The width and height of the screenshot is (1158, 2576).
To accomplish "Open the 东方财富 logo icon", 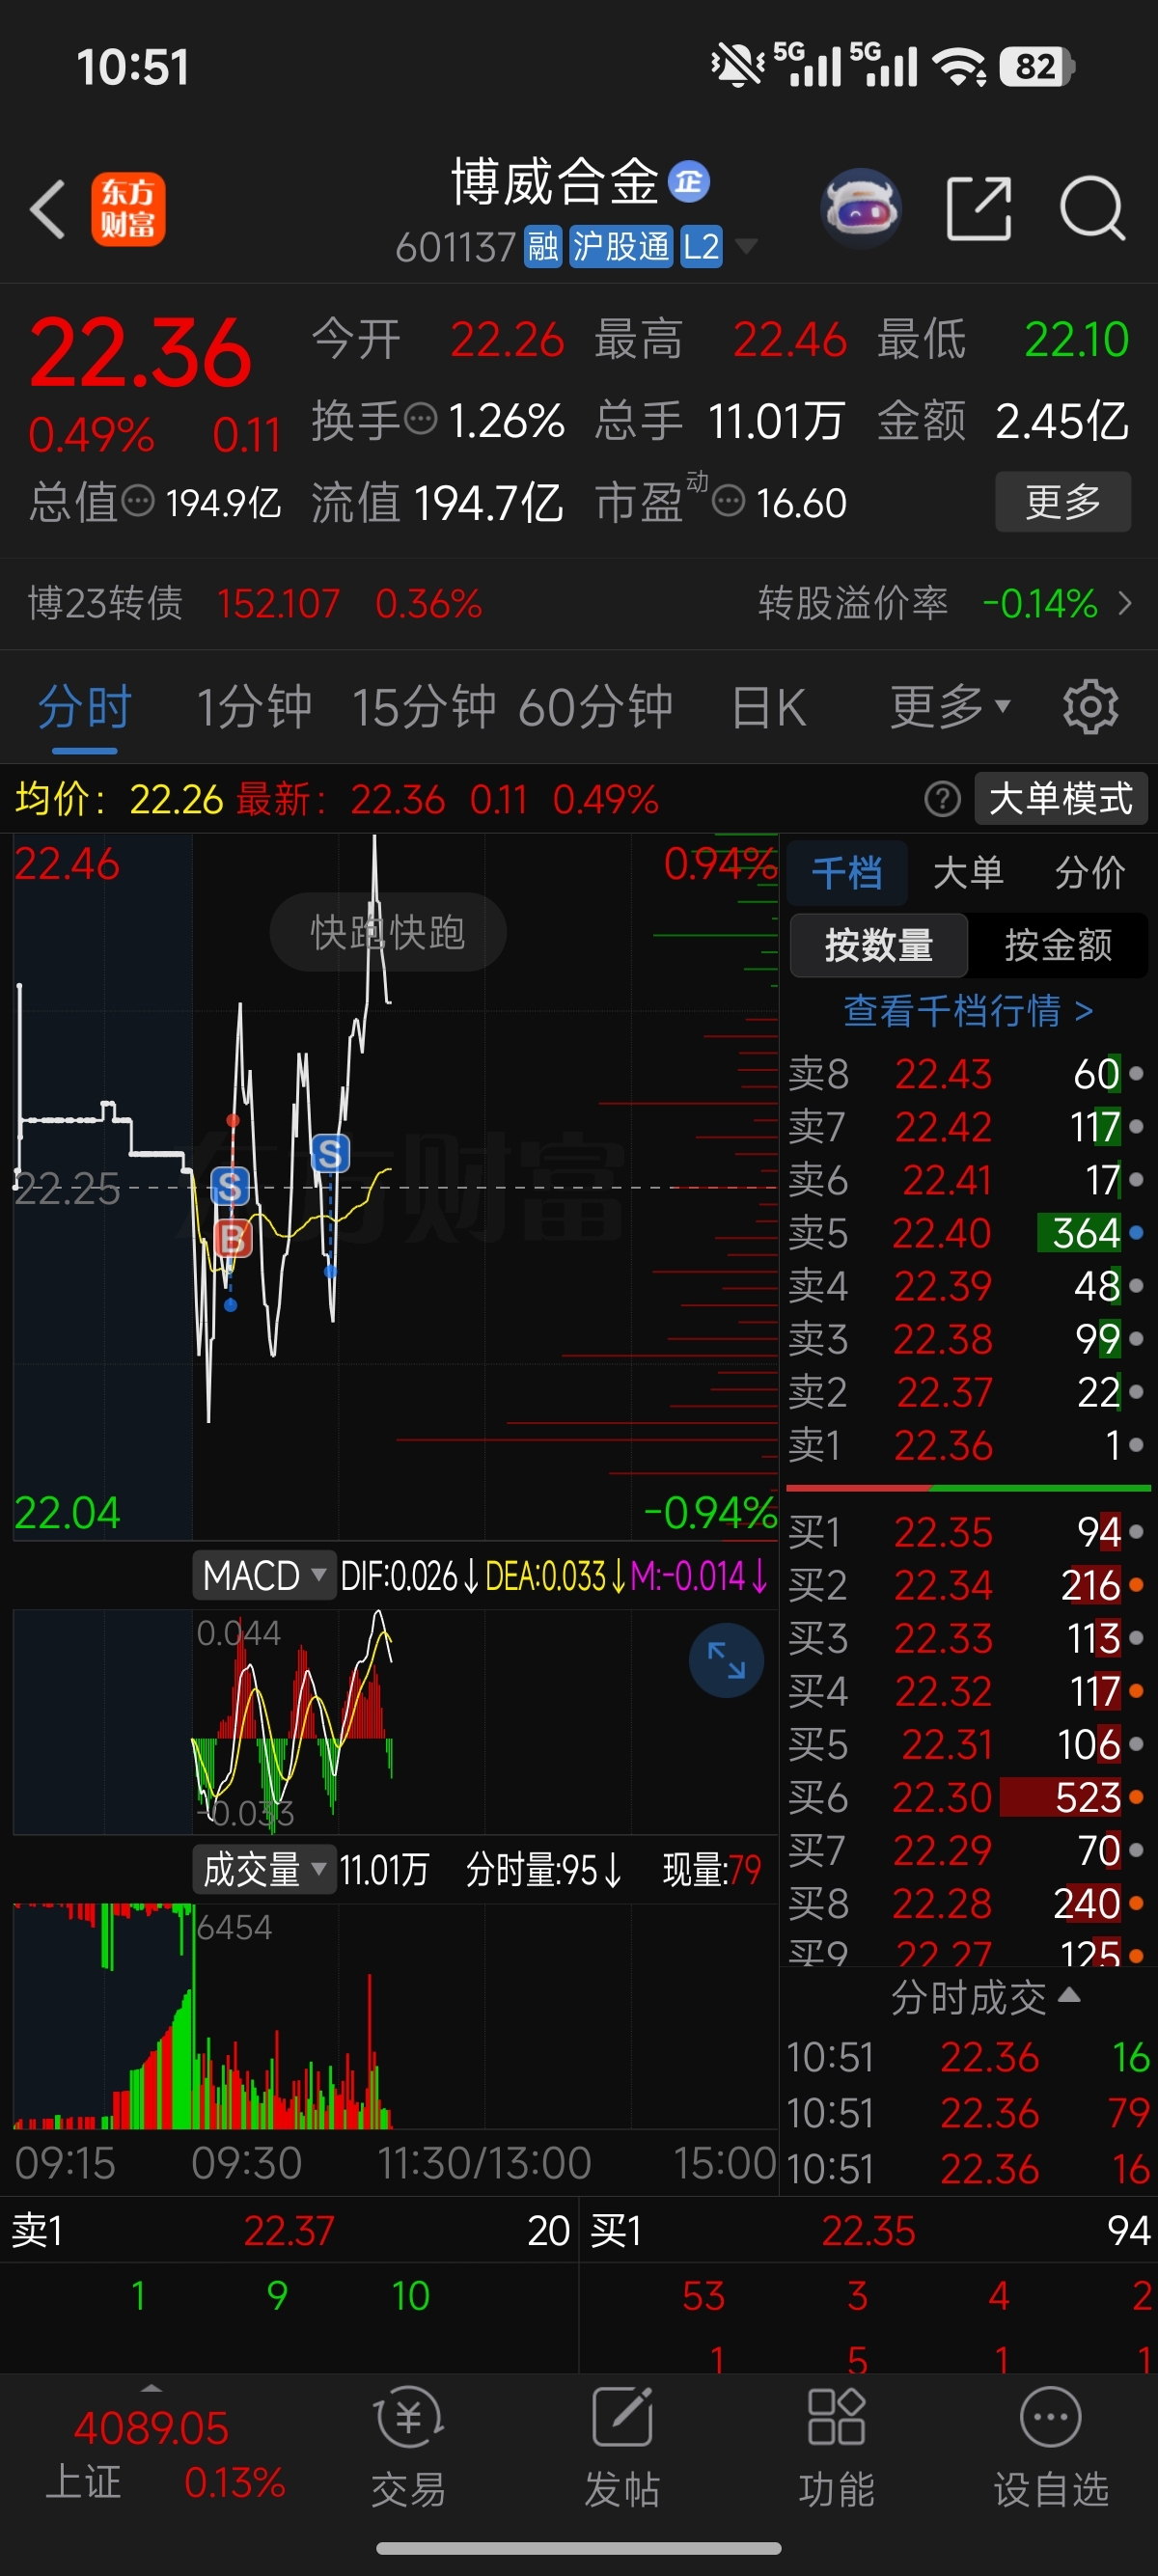I will point(128,209).
